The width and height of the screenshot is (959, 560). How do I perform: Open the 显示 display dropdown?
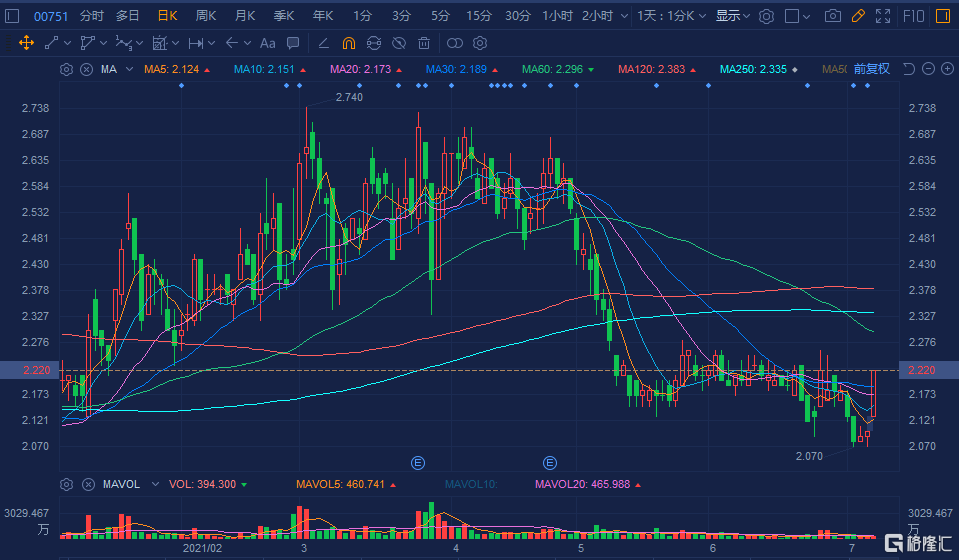pos(733,16)
